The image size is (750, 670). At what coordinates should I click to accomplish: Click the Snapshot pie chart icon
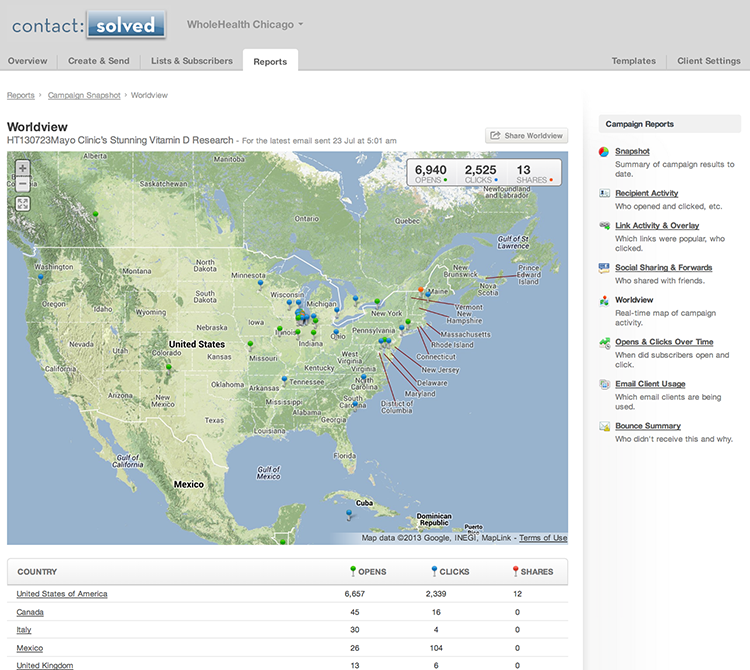click(x=605, y=152)
